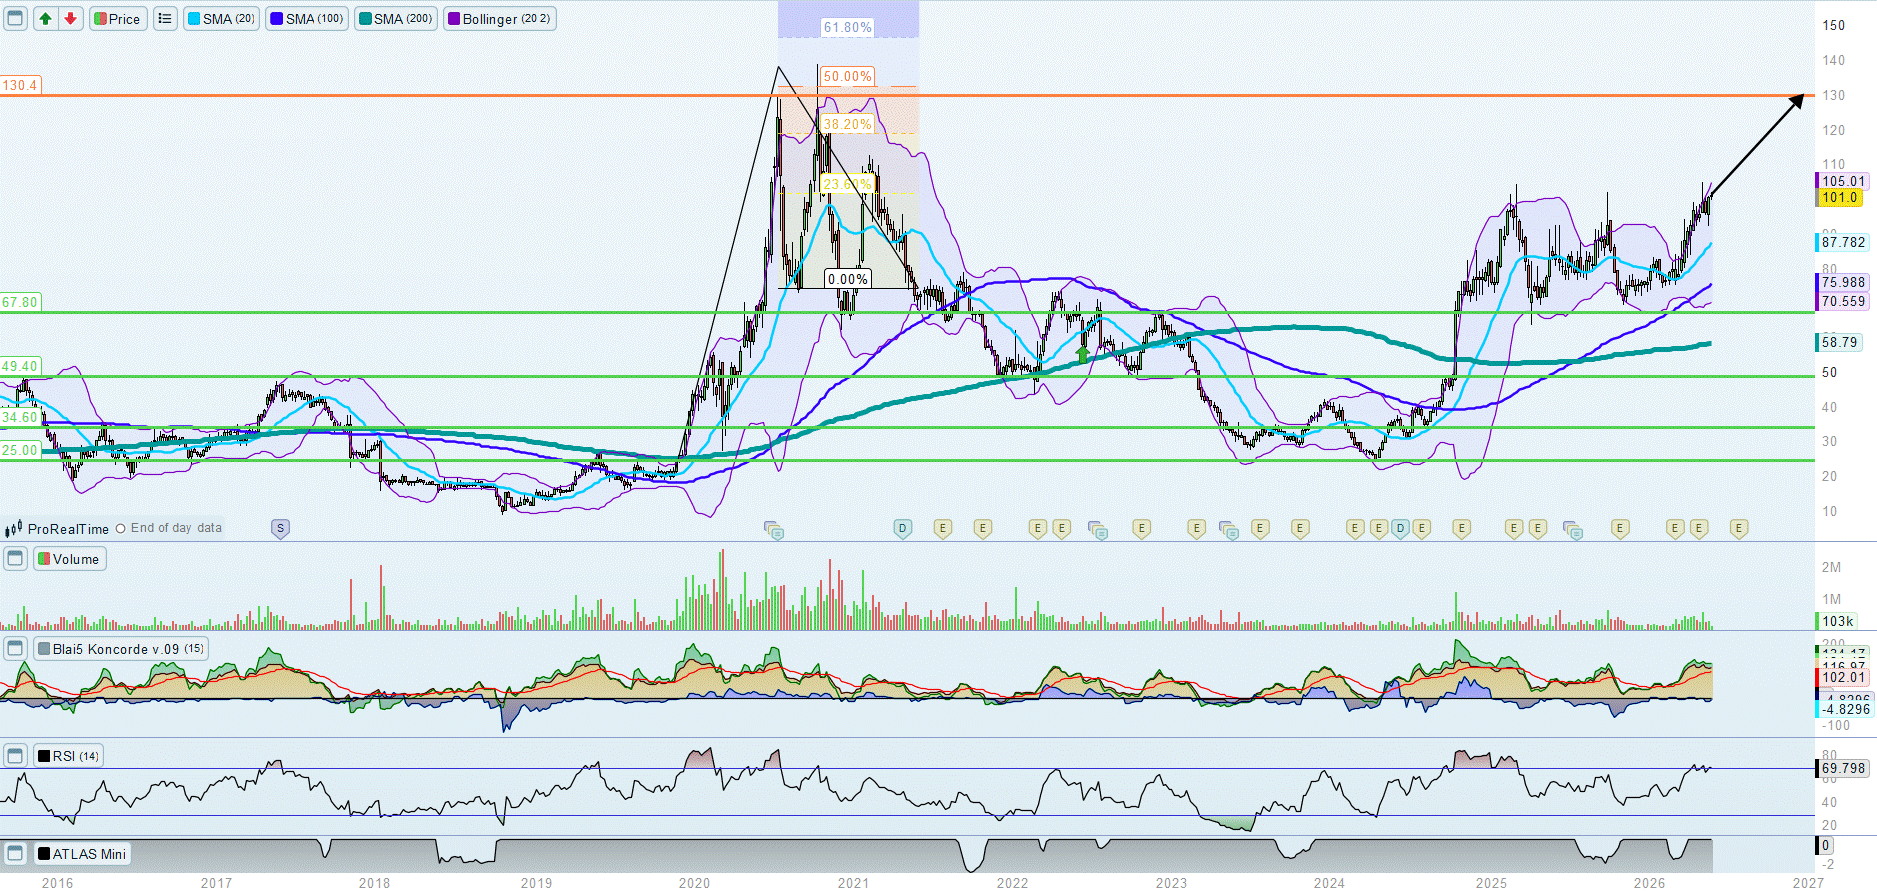Click the red down arrow icon

[70, 19]
